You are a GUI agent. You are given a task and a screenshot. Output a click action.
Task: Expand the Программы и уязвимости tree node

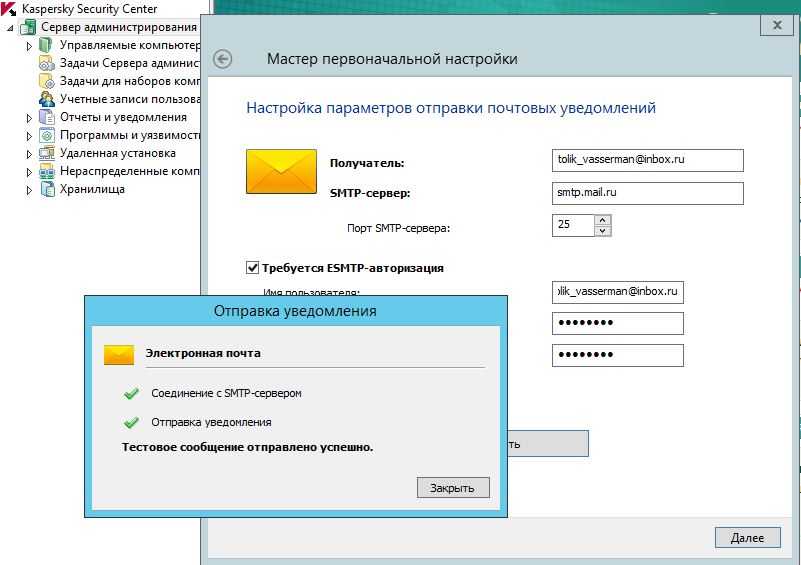[x=29, y=136]
